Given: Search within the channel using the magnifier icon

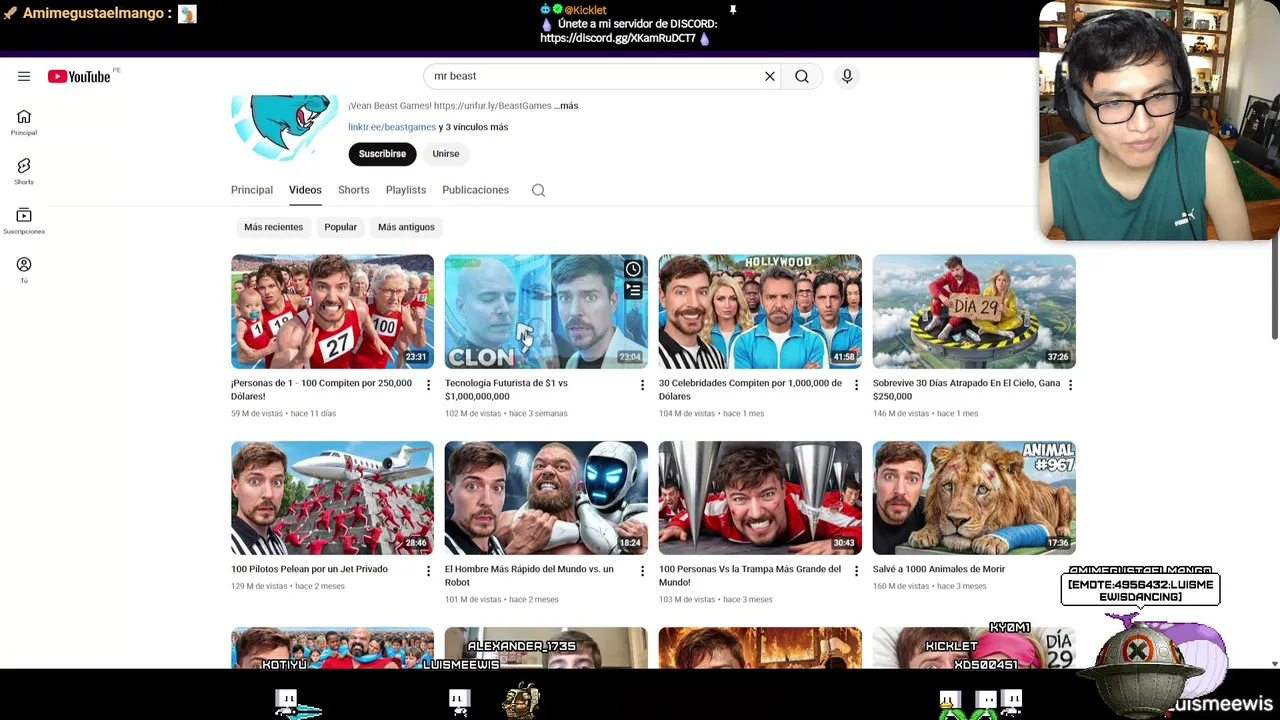Looking at the screenshot, I should click(x=538, y=190).
